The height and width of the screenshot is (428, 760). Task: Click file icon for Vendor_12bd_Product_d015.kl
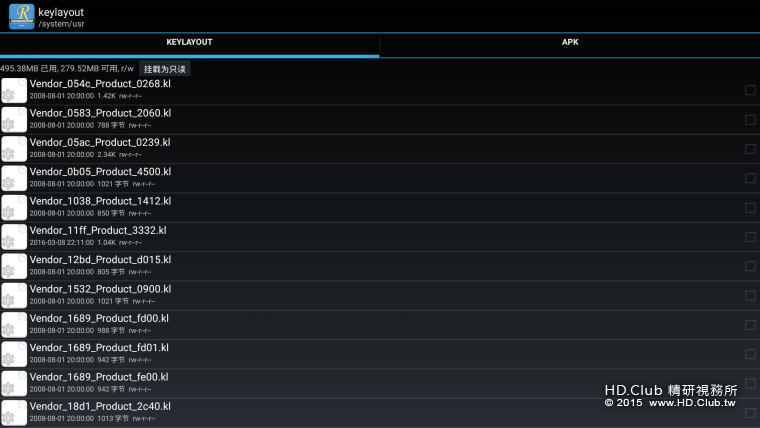click(x=14, y=266)
